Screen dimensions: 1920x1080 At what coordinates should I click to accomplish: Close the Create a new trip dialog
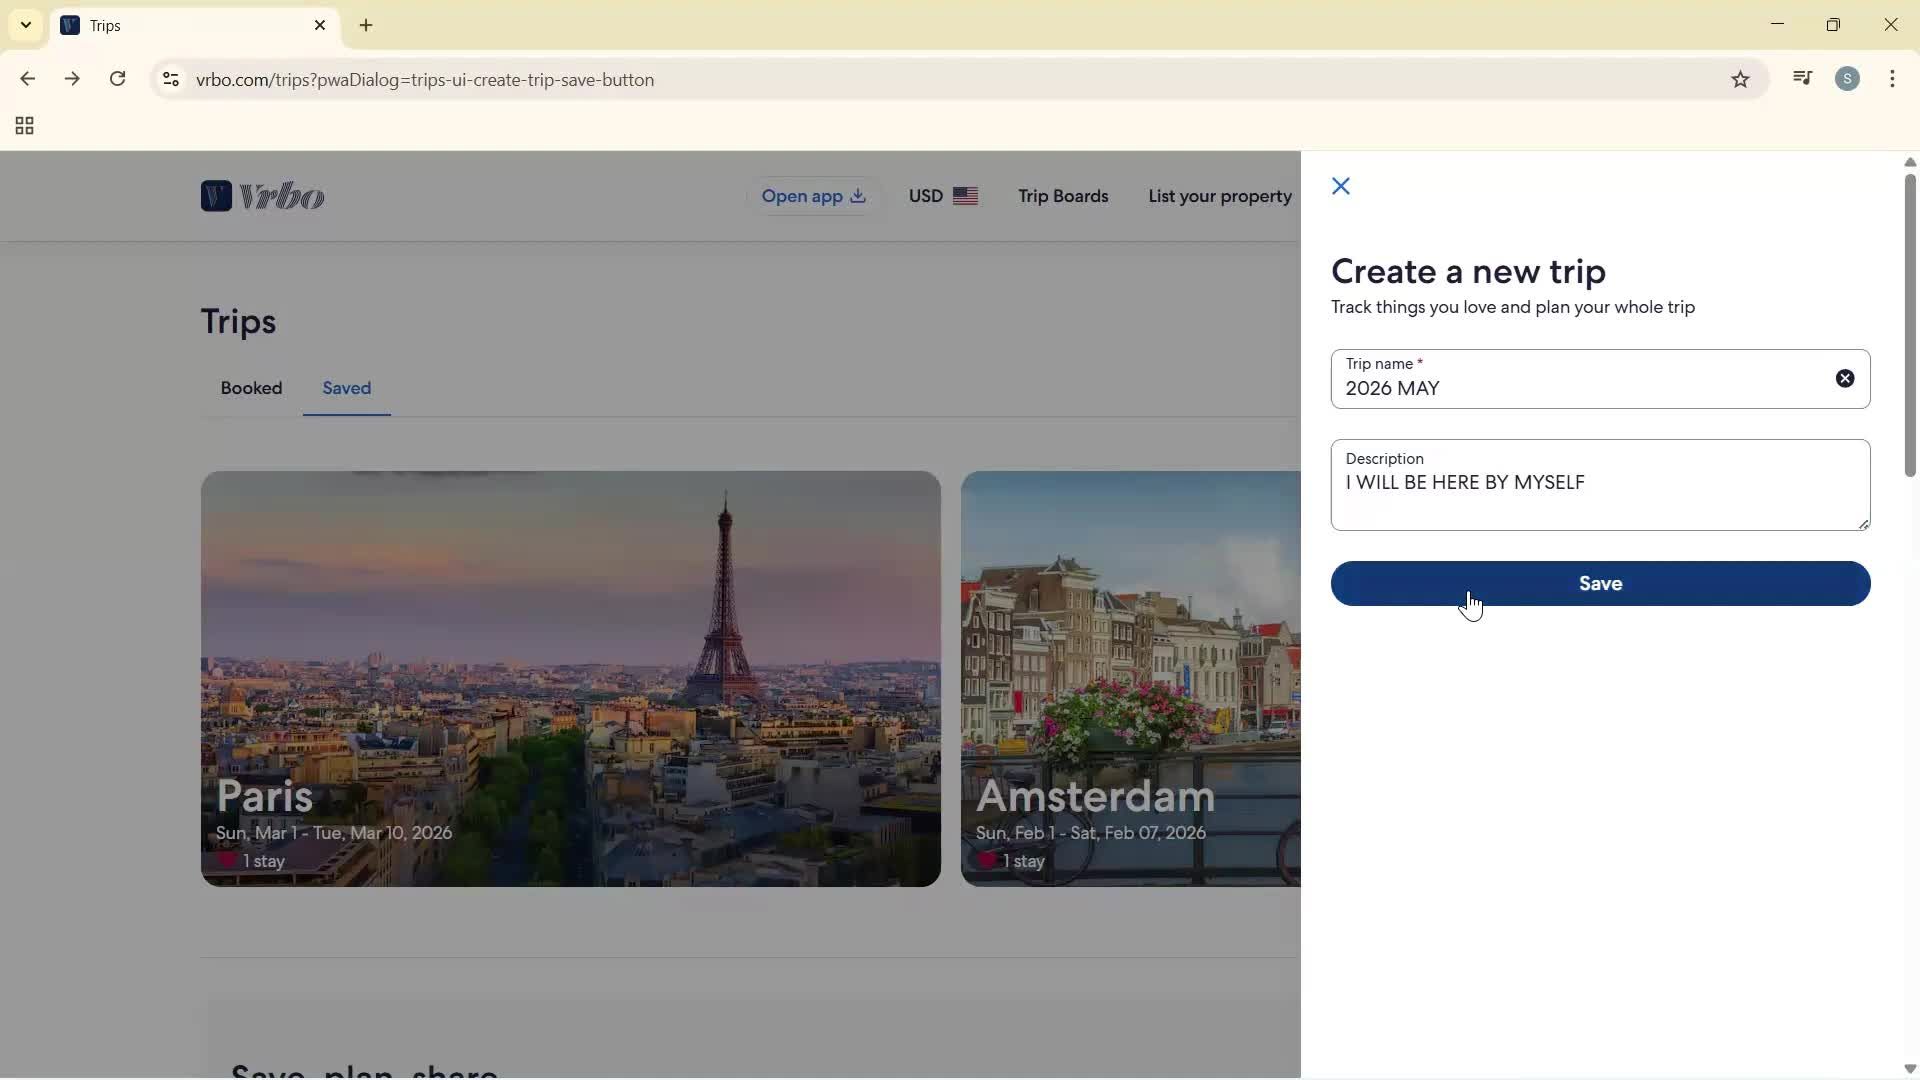click(x=1340, y=186)
